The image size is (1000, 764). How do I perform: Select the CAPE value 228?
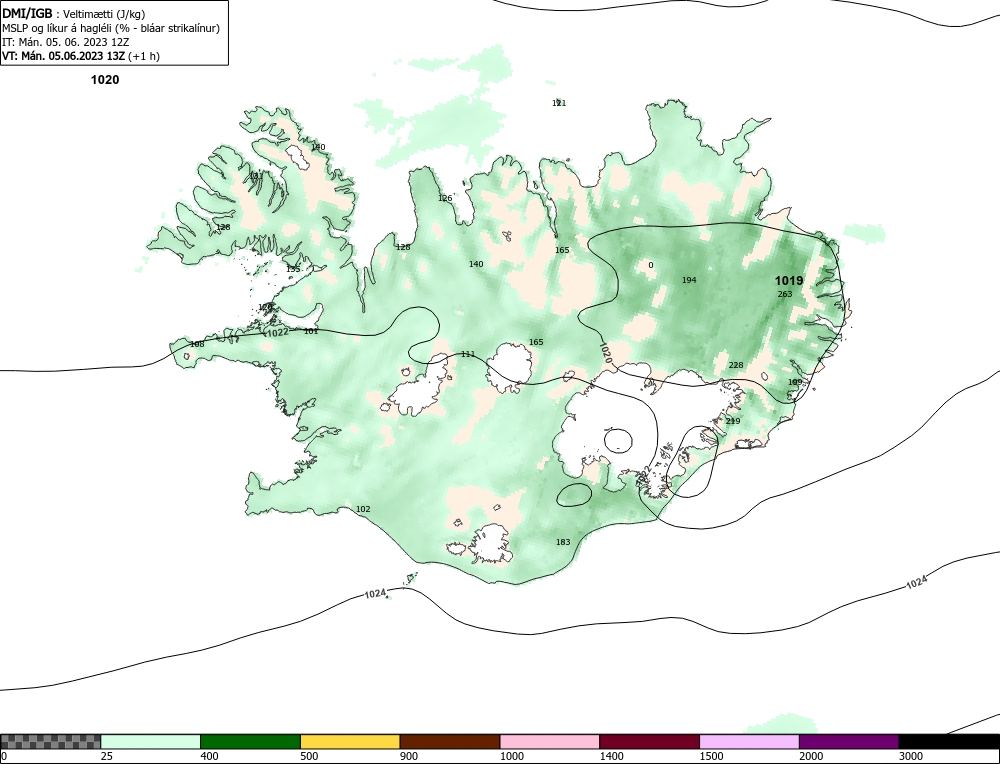click(x=736, y=365)
